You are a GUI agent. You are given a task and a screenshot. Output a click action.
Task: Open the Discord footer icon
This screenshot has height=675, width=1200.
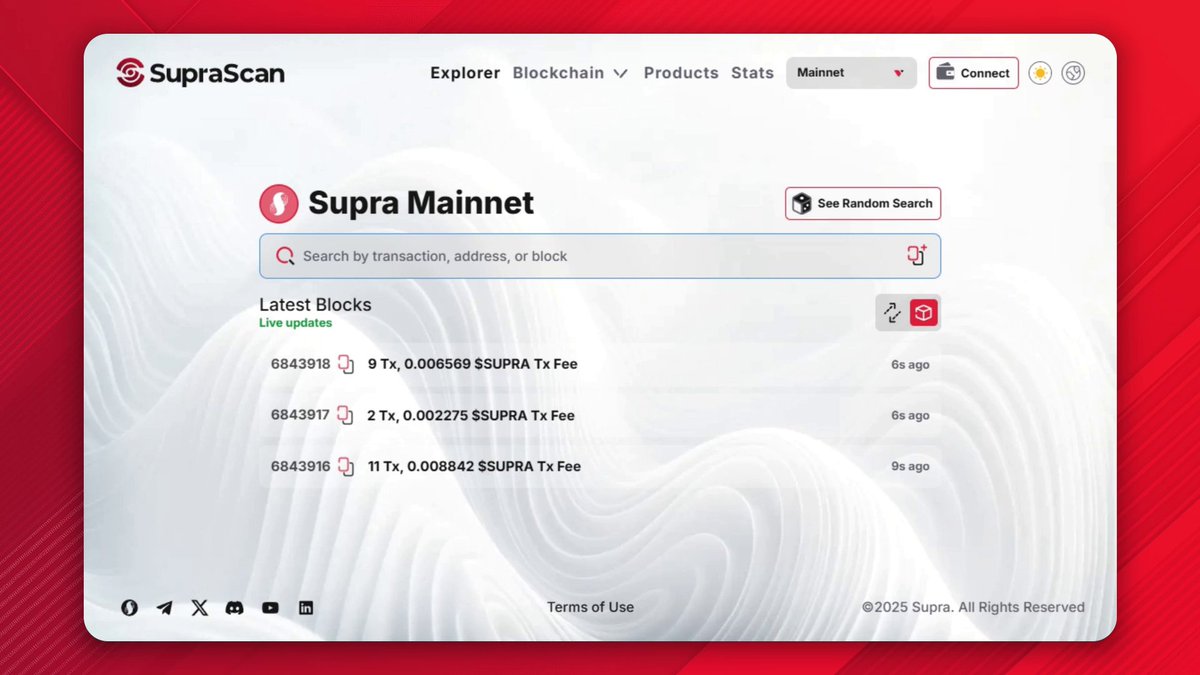234,607
